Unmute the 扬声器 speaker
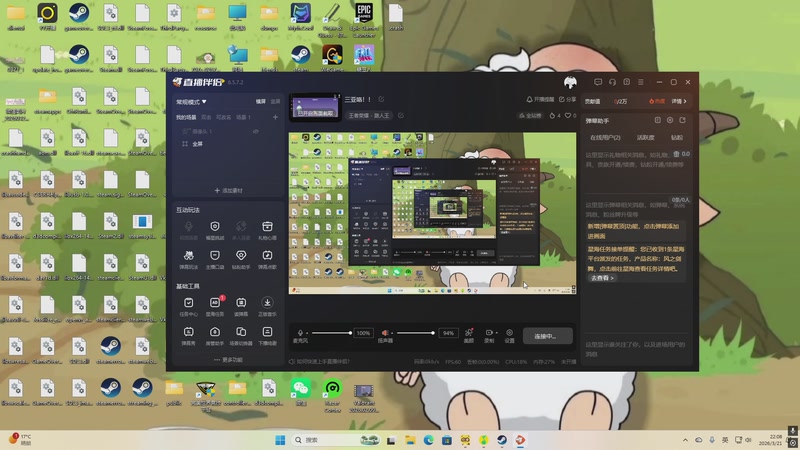 point(385,333)
